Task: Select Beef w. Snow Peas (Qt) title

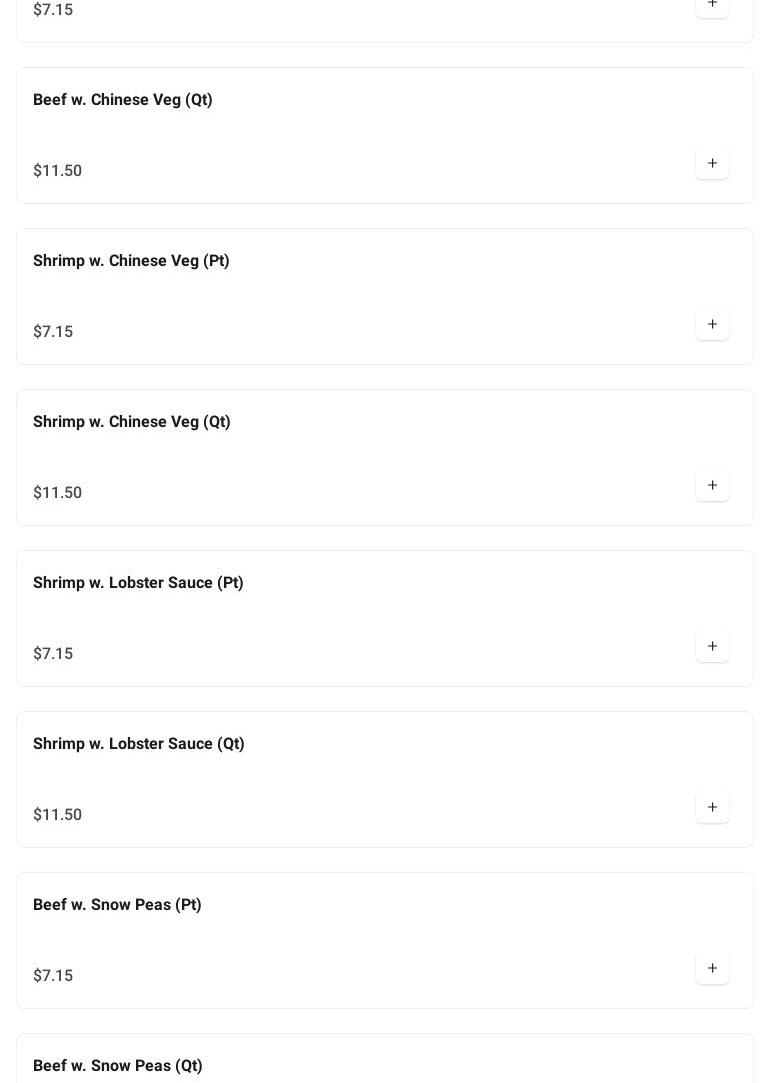Action: tap(118, 1066)
